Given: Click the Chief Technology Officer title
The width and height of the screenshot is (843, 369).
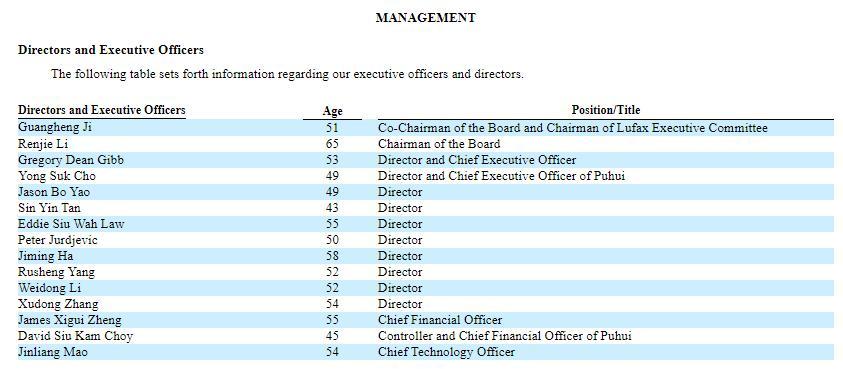Looking at the screenshot, I should [x=446, y=352].
